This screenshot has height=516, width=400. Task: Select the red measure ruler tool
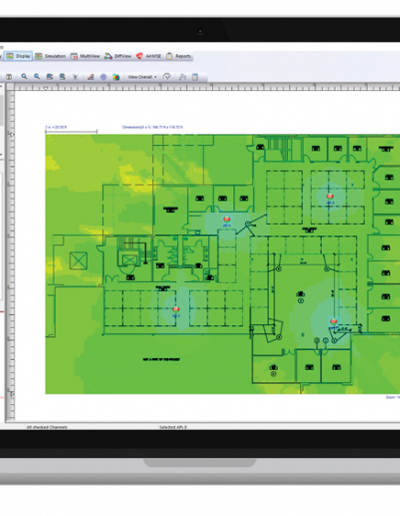90,77
